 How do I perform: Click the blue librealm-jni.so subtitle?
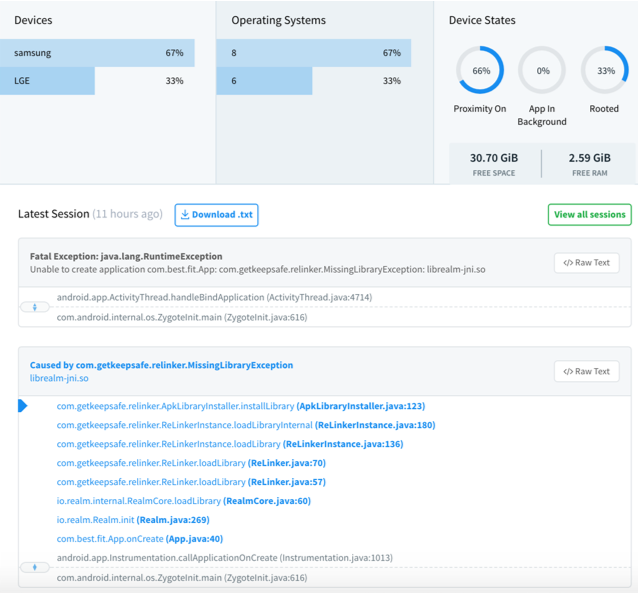click(59, 378)
